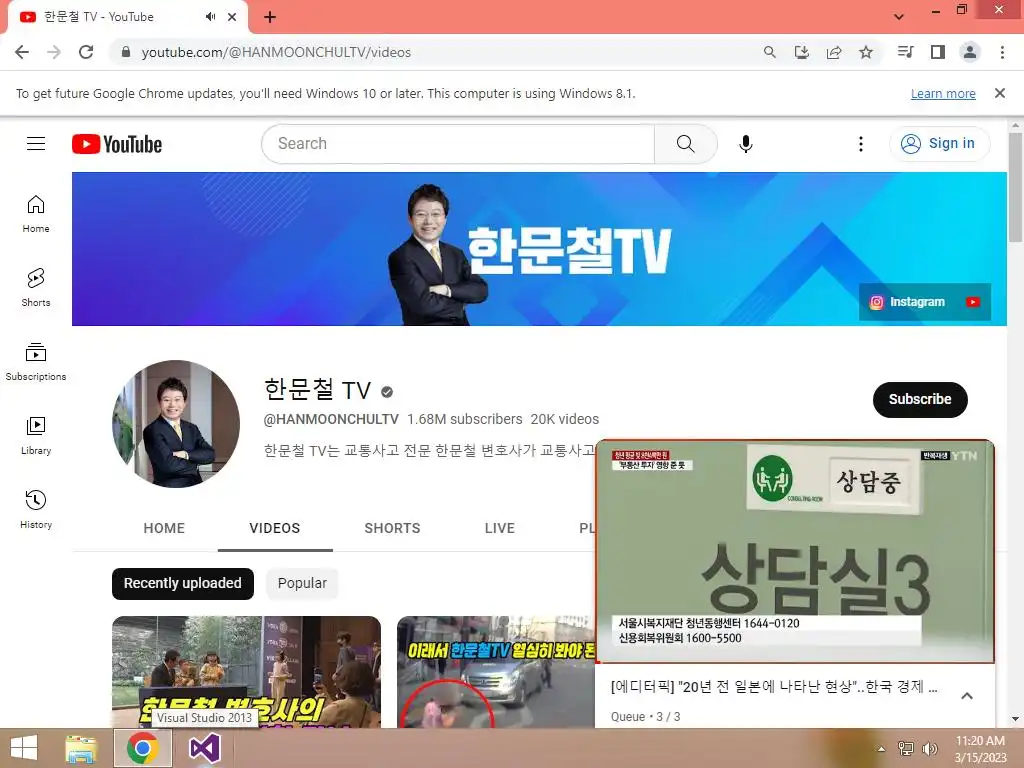Click the URL address bar text
This screenshot has height=768, width=1024.
point(276,52)
